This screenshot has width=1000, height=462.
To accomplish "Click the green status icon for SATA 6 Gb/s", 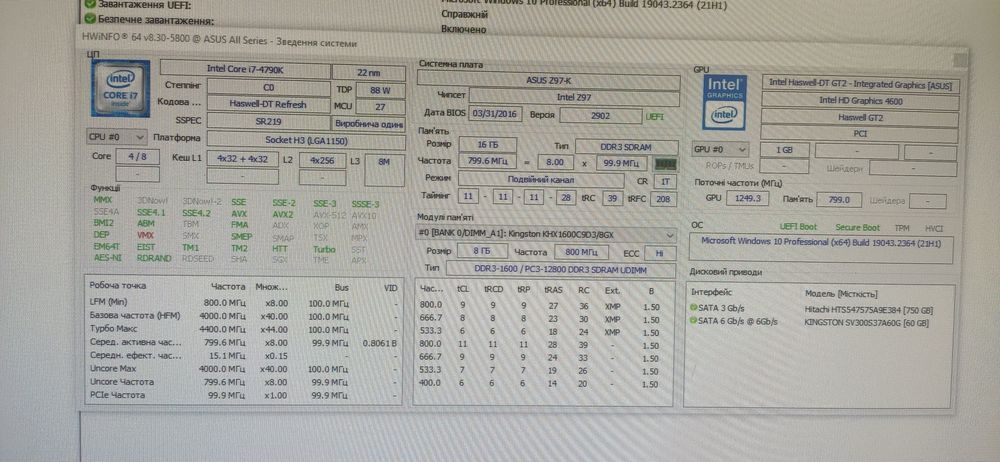I will pos(694,322).
